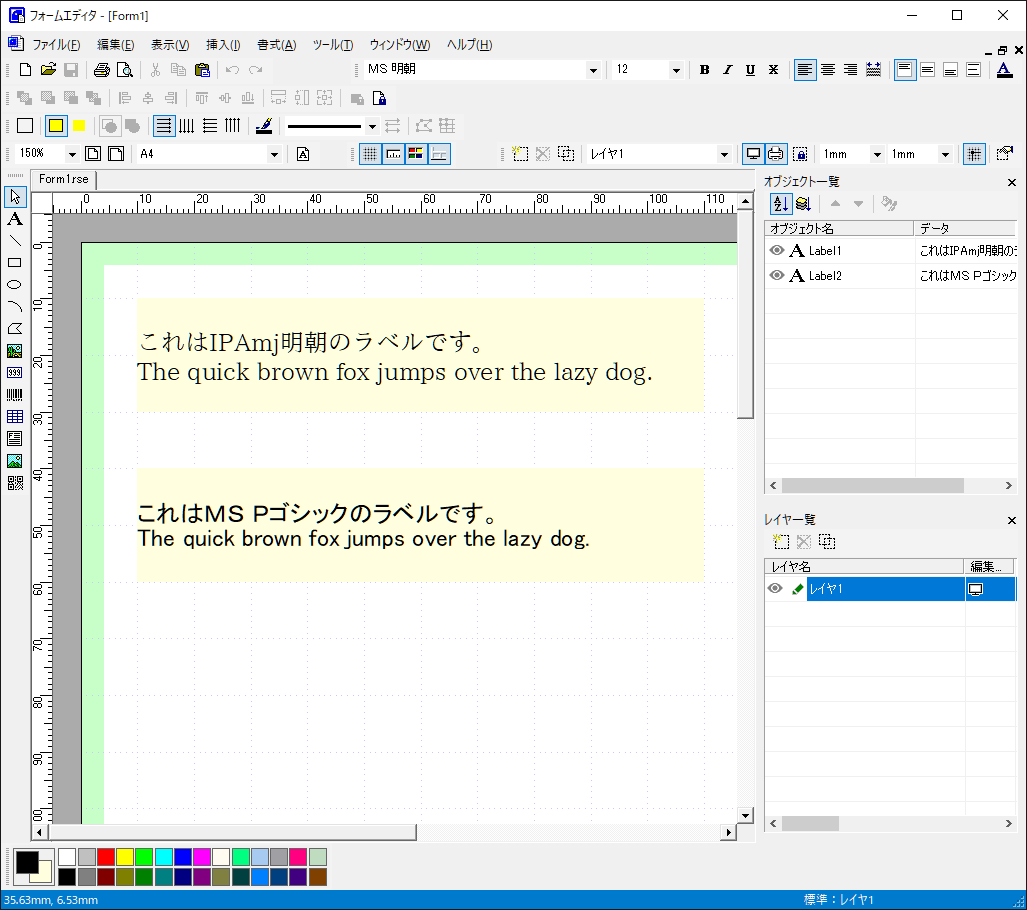Toggle center text alignment

pyautogui.click(x=828, y=69)
